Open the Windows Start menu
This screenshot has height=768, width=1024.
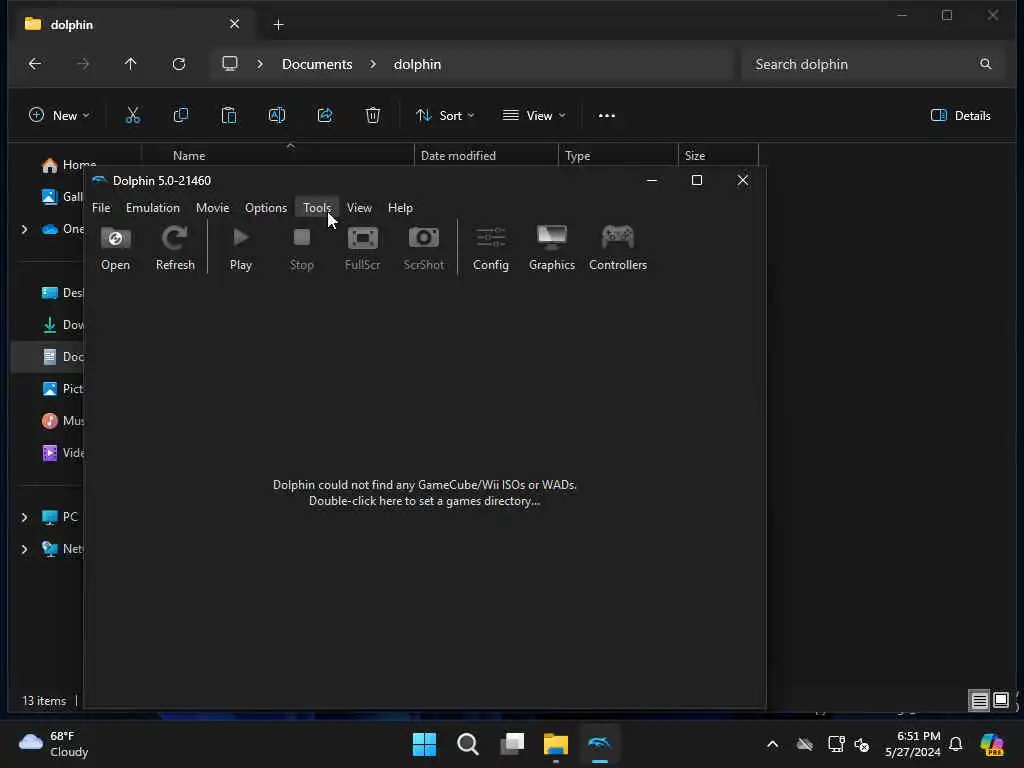click(x=424, y=744)
